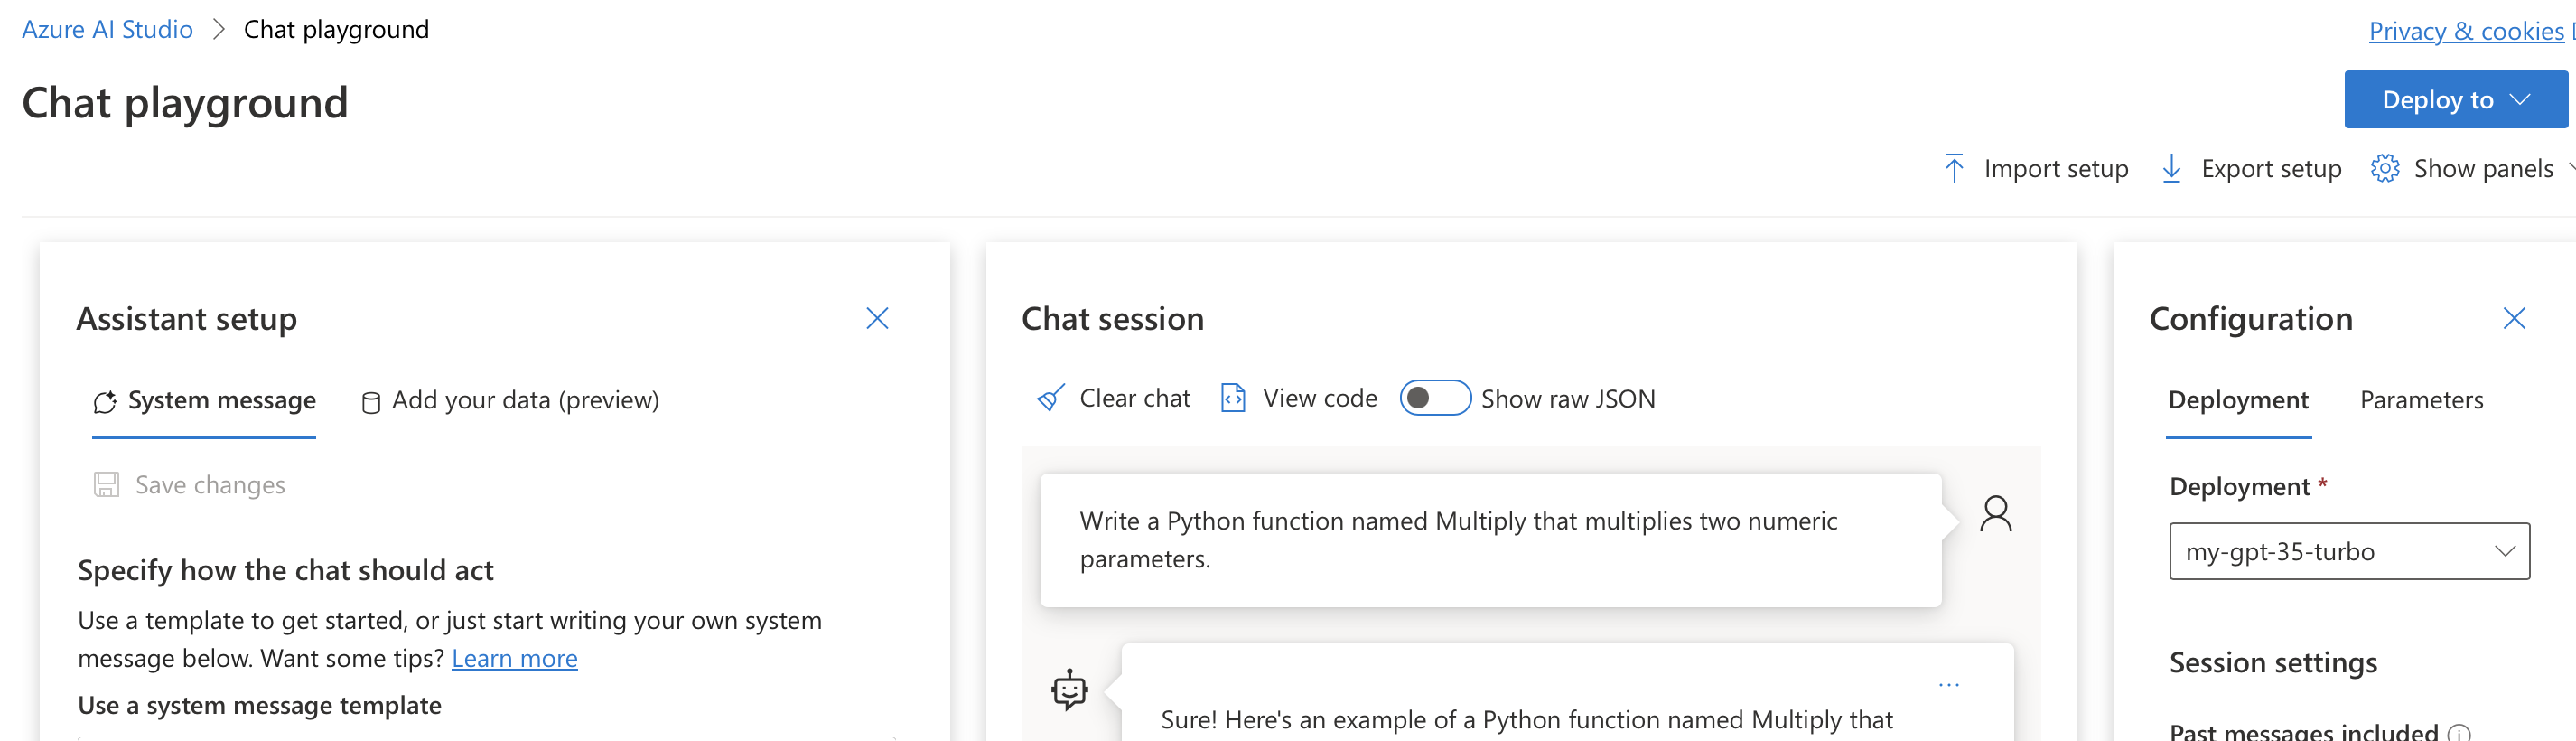The height and width of the screenshot is (741, 2576).
Task: Click the Save changes floppy disk icon
Action: [106, 485]
